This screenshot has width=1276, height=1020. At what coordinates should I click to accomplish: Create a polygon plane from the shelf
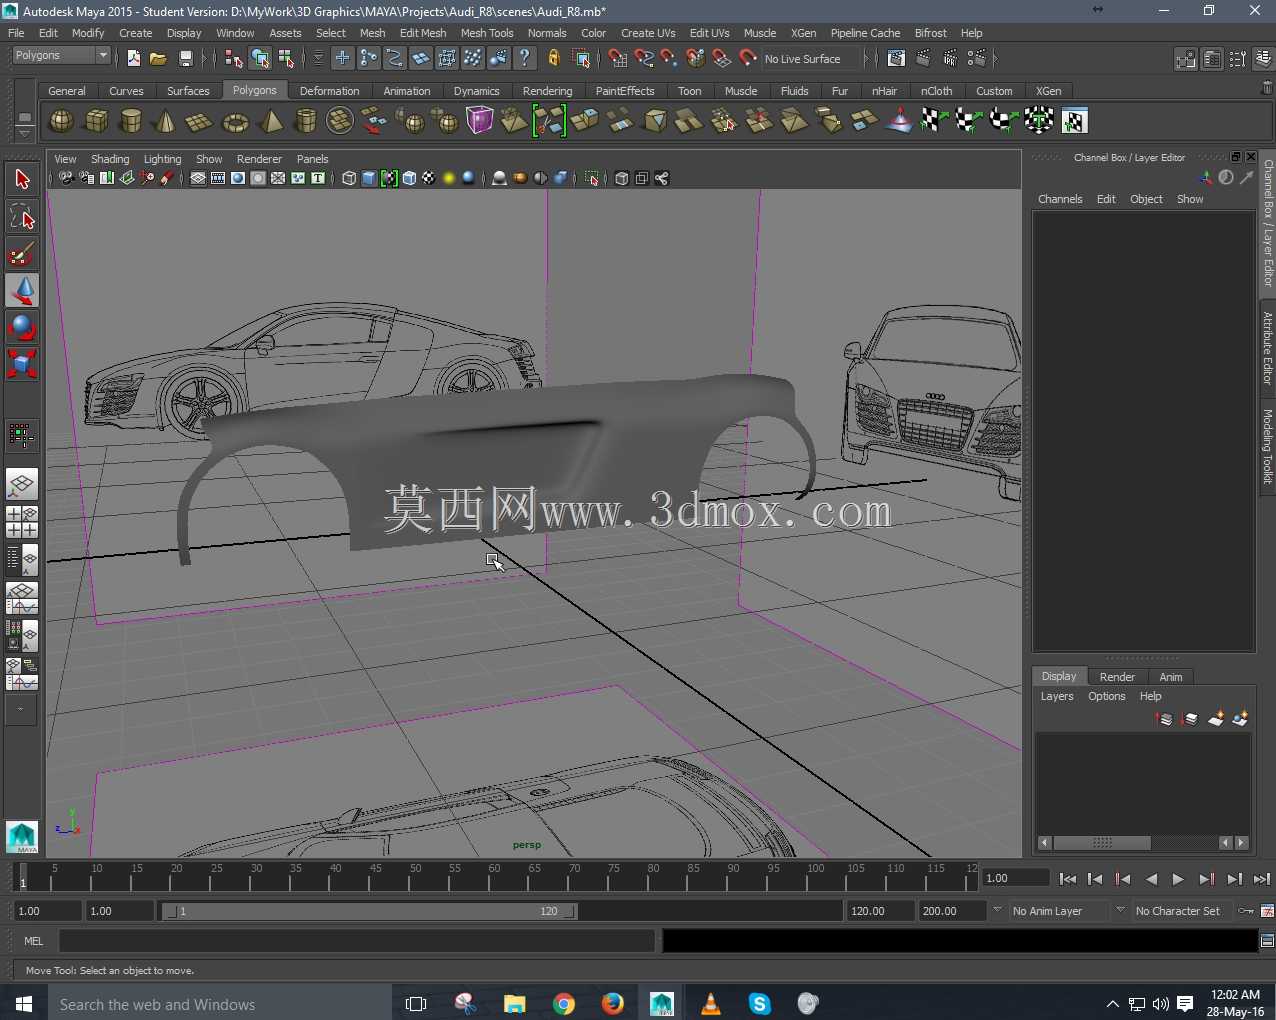200,121
